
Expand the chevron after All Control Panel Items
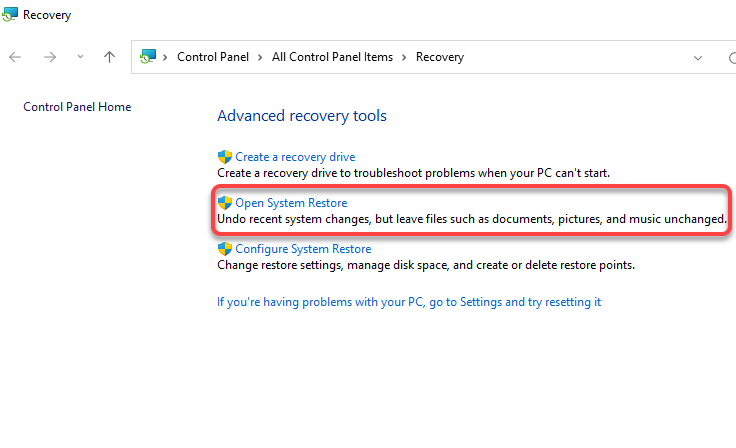tap(405, 57)
